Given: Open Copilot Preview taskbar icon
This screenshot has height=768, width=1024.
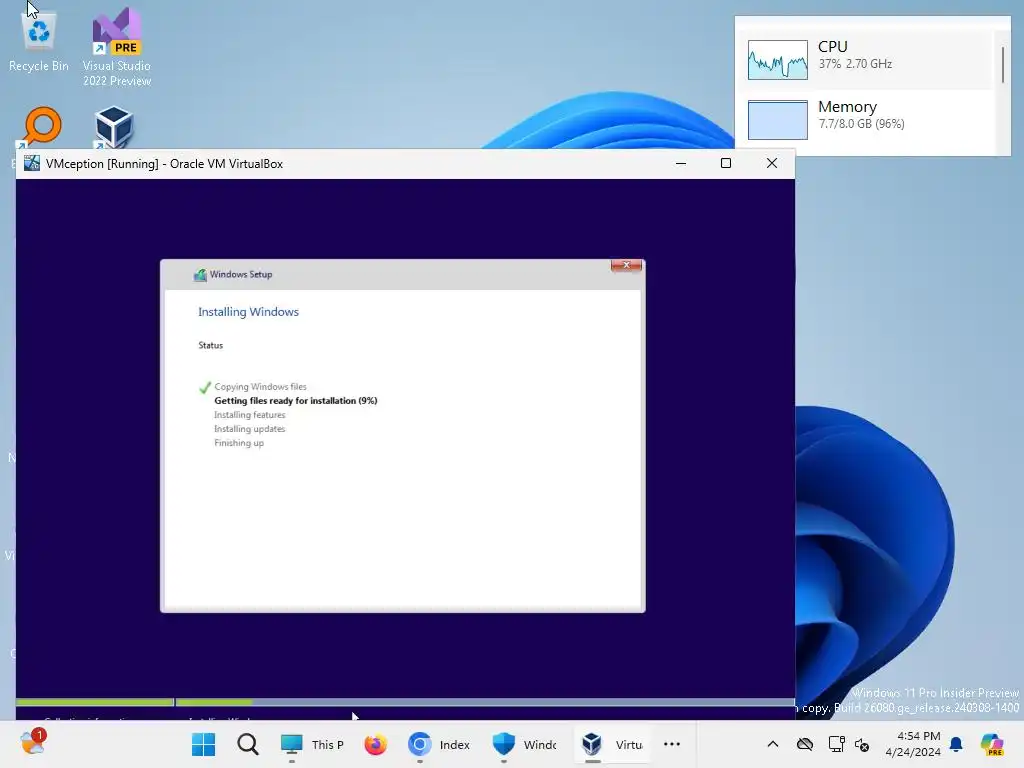Looking at the screenshot, I should click(x=992, y=744).
